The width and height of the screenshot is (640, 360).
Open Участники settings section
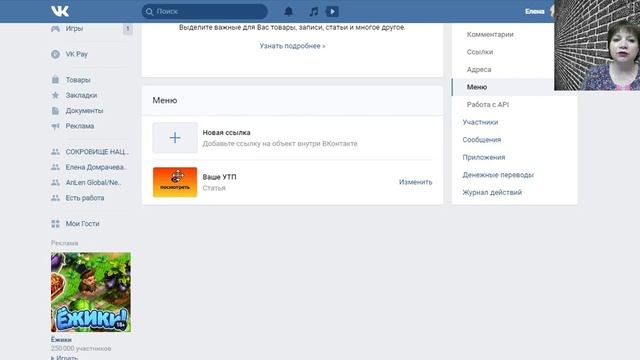coord(480,122)
